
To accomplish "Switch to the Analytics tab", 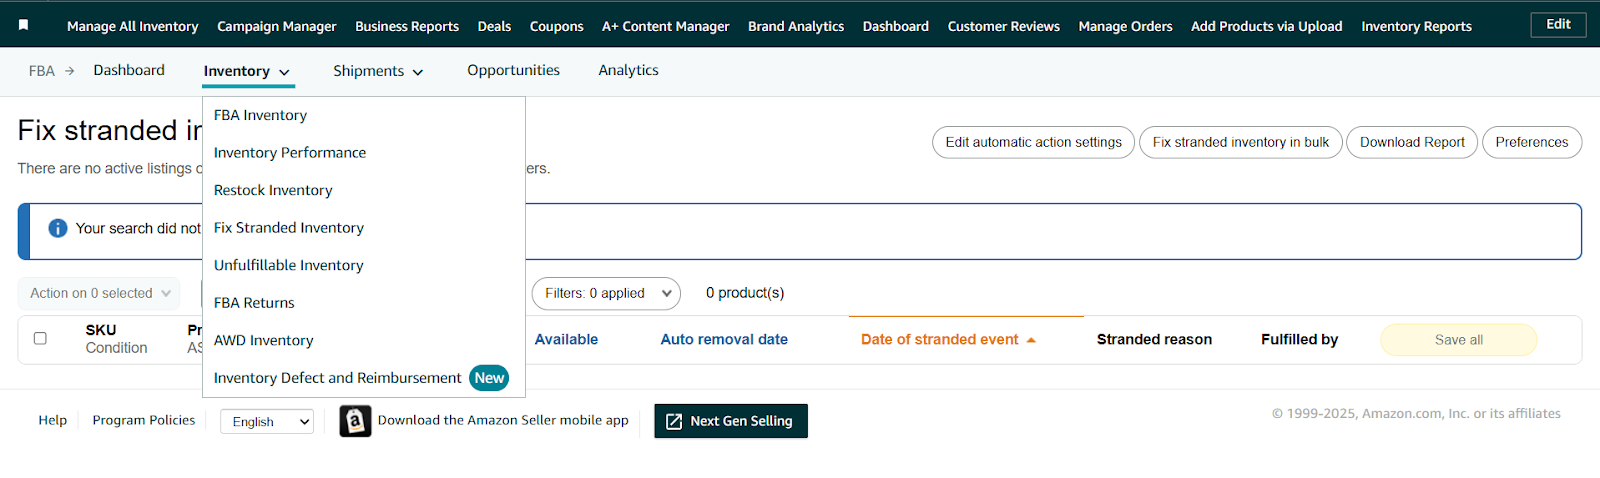I will click(x=628, y=70).
